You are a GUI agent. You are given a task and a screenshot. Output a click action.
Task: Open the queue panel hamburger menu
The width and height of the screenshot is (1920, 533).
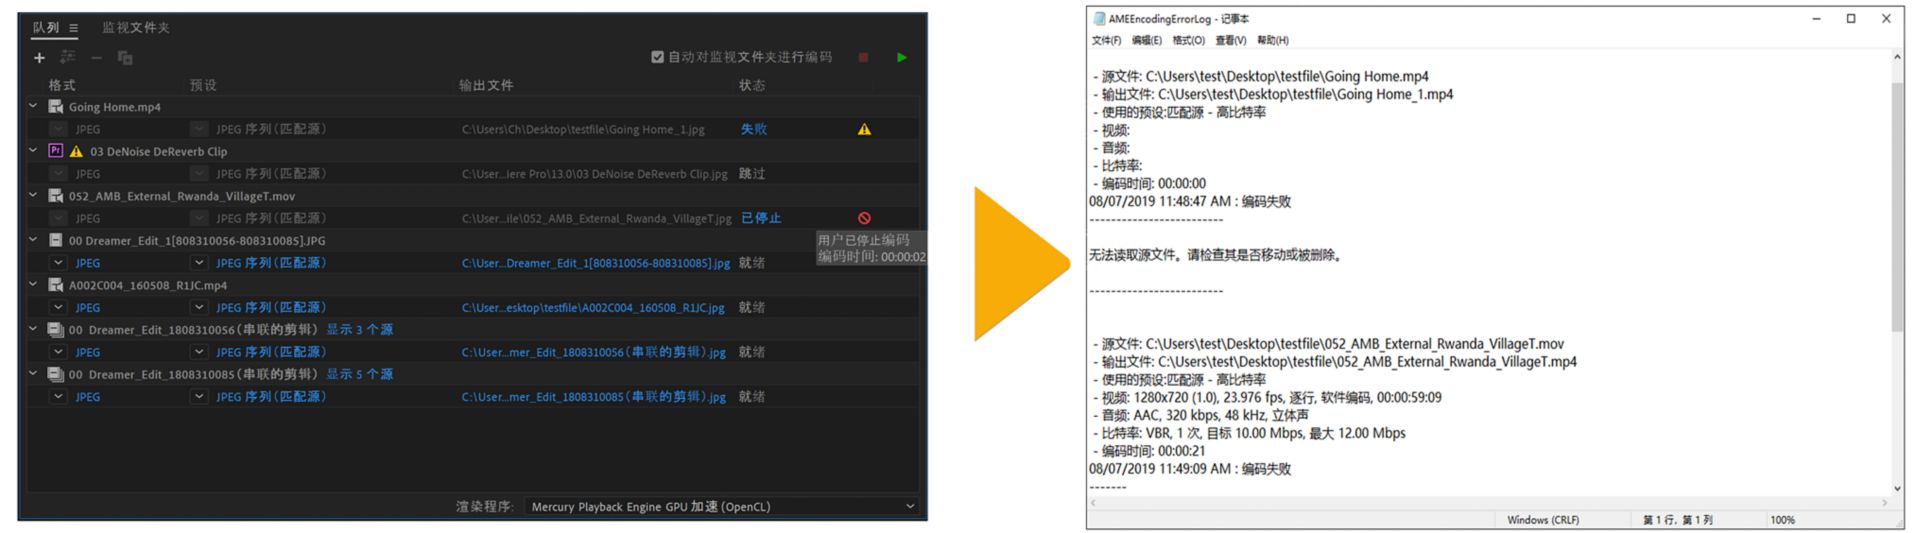pos(73,28)
